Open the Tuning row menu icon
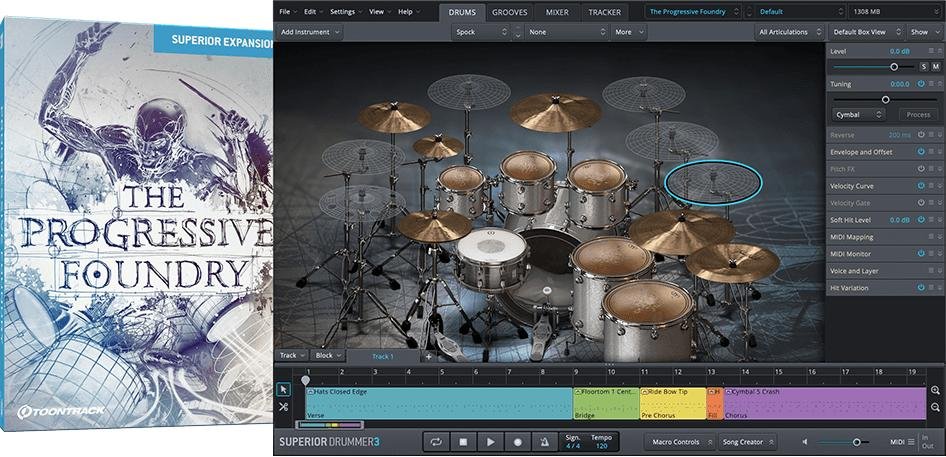 931,84
